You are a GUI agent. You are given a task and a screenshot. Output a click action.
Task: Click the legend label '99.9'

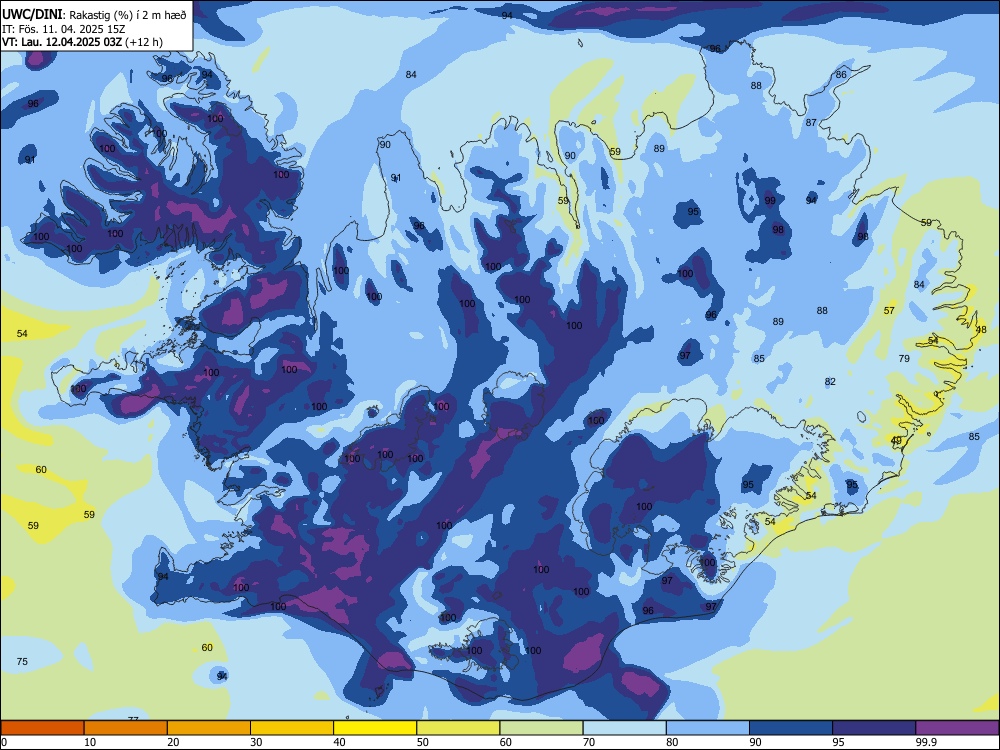pyautogui.click(x=925, y=742)
